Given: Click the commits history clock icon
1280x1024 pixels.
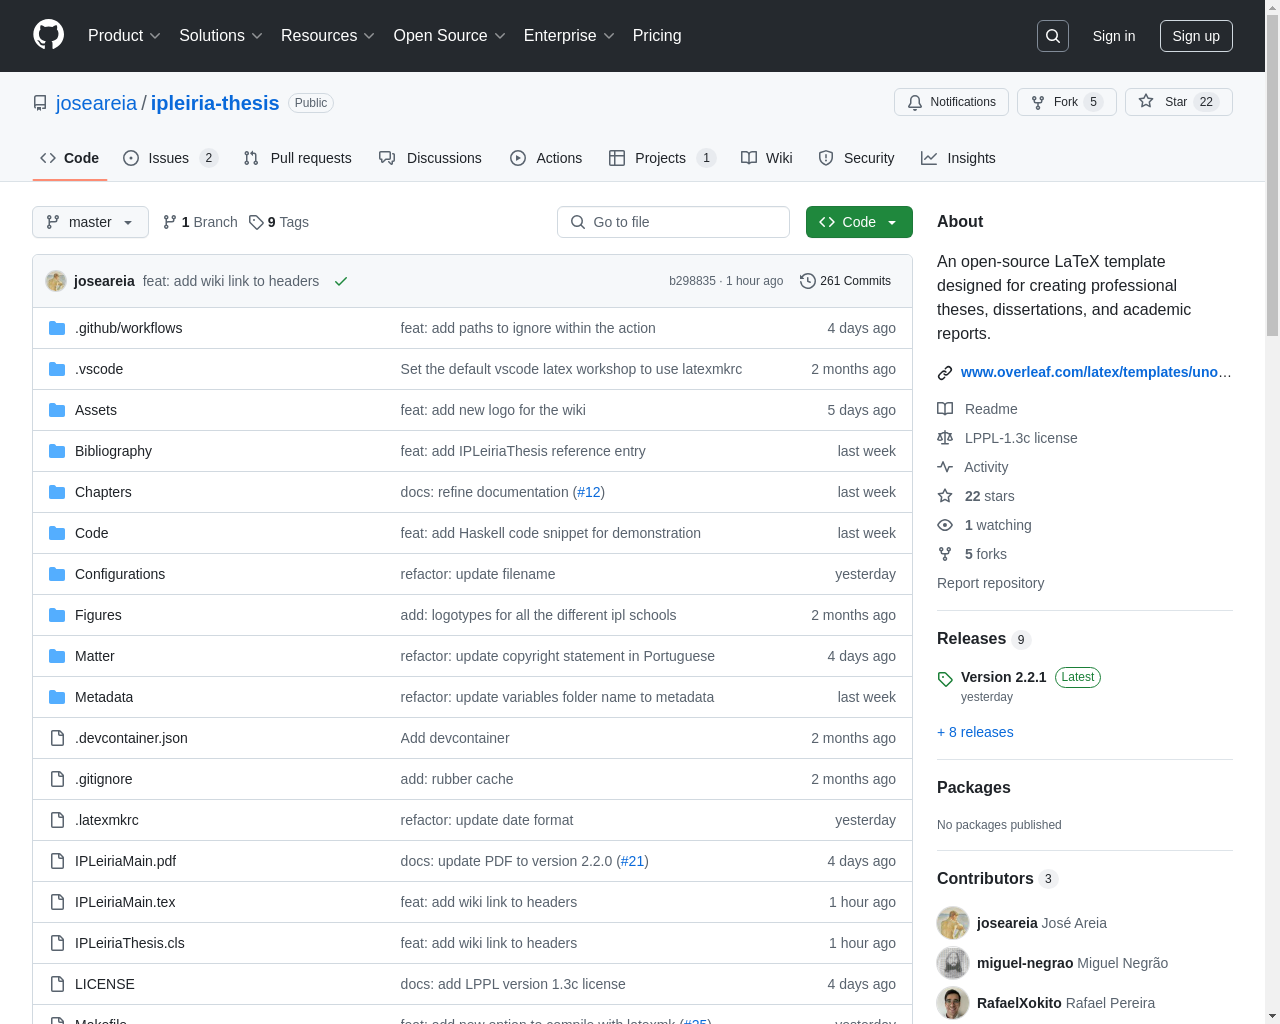Looking at the screenshot, I should point(808,281).
